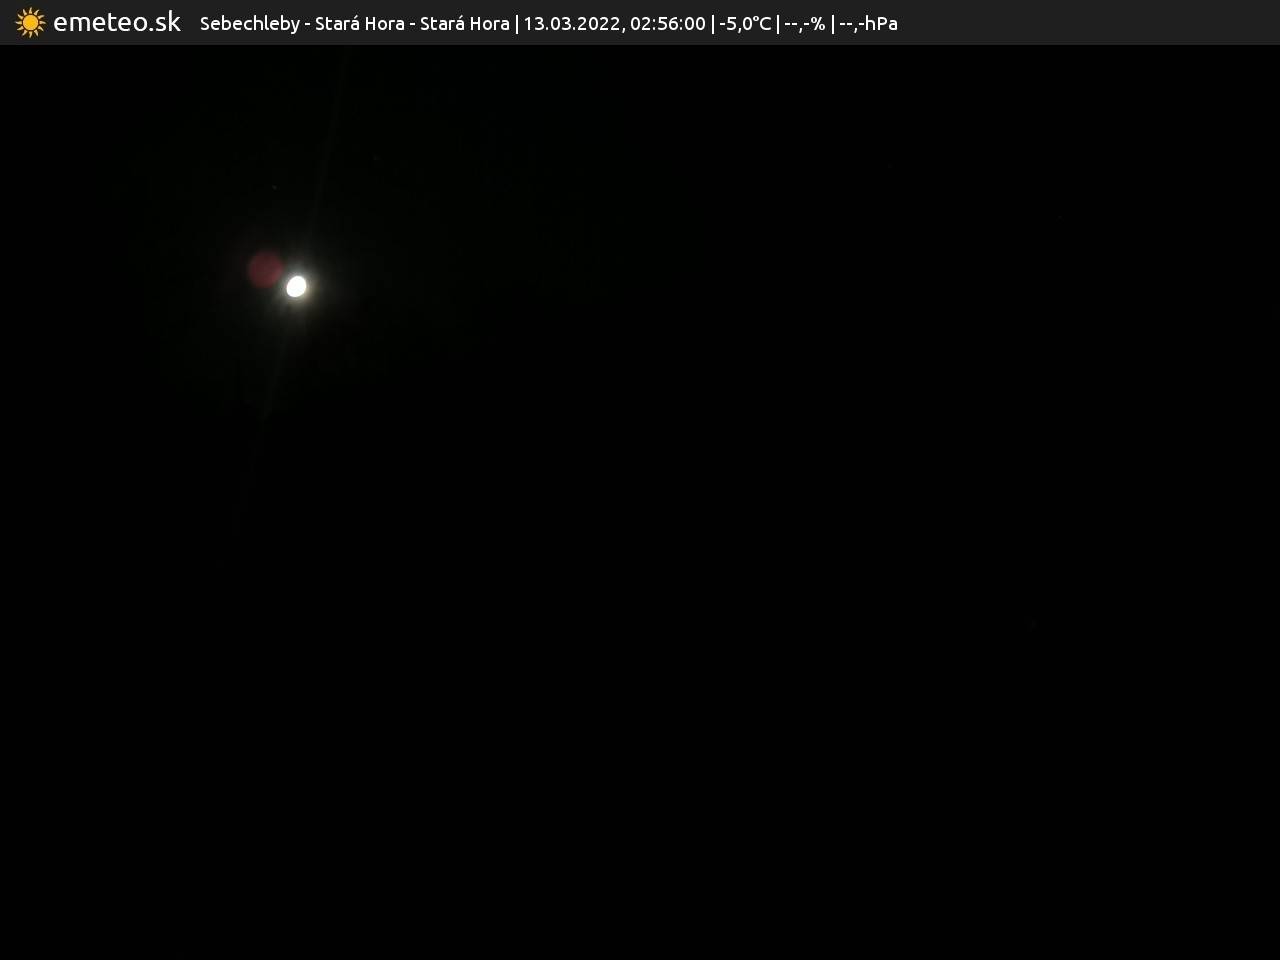Click the first Stará Hora label
This screenshot has height=960, width=1280.
[359, 23]
